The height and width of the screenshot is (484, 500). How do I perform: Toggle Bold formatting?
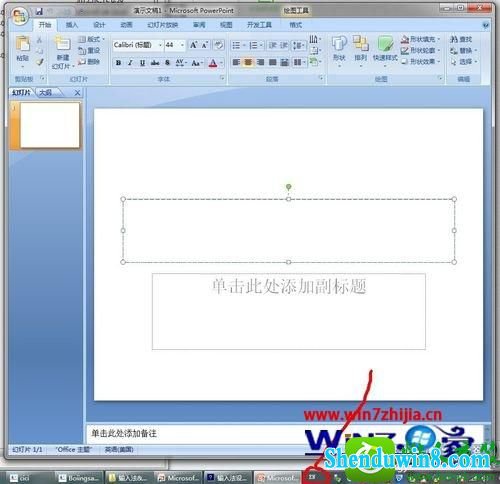pyautogui.click(x=118, y=63)
